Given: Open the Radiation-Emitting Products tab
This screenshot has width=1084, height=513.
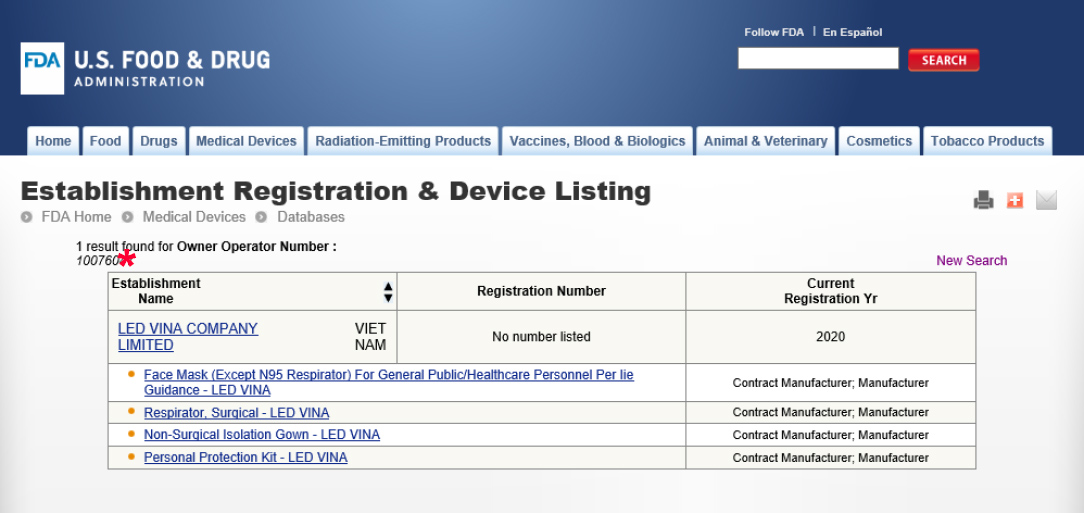Looking at the screenshot, I should [x=403, y=141].
